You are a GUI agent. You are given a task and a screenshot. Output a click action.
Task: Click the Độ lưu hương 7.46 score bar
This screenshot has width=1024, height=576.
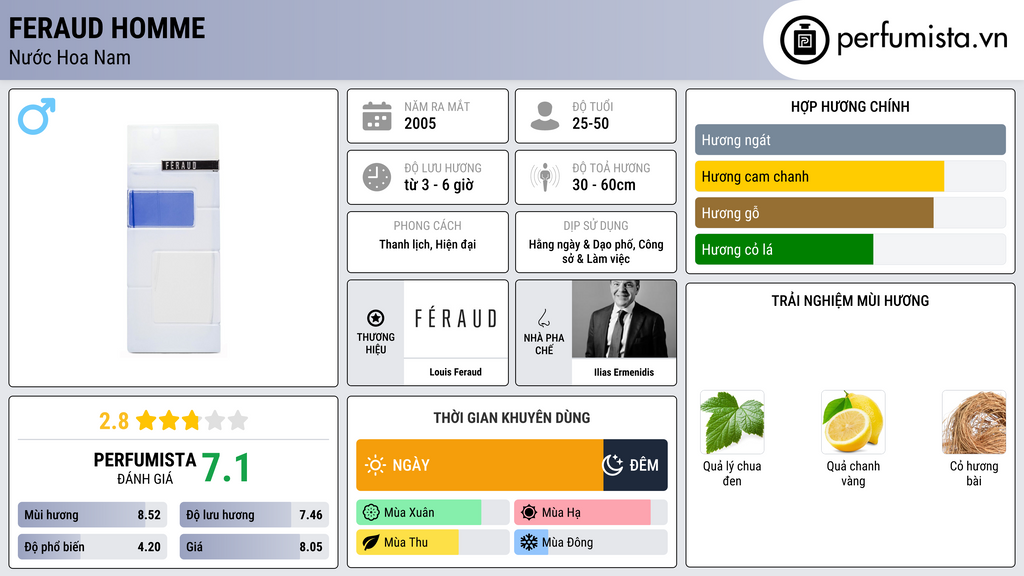point(254,515)
